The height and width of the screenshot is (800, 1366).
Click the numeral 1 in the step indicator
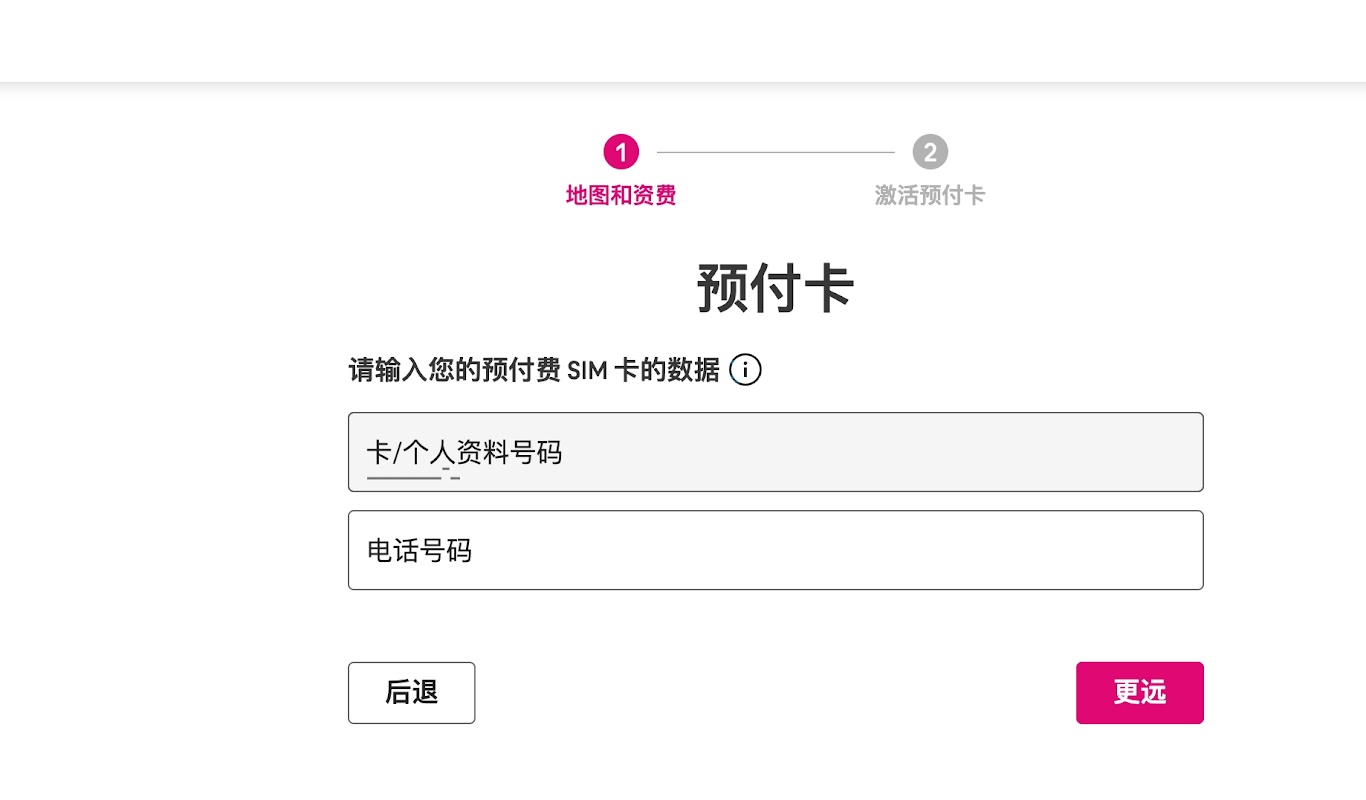point(621,153)
